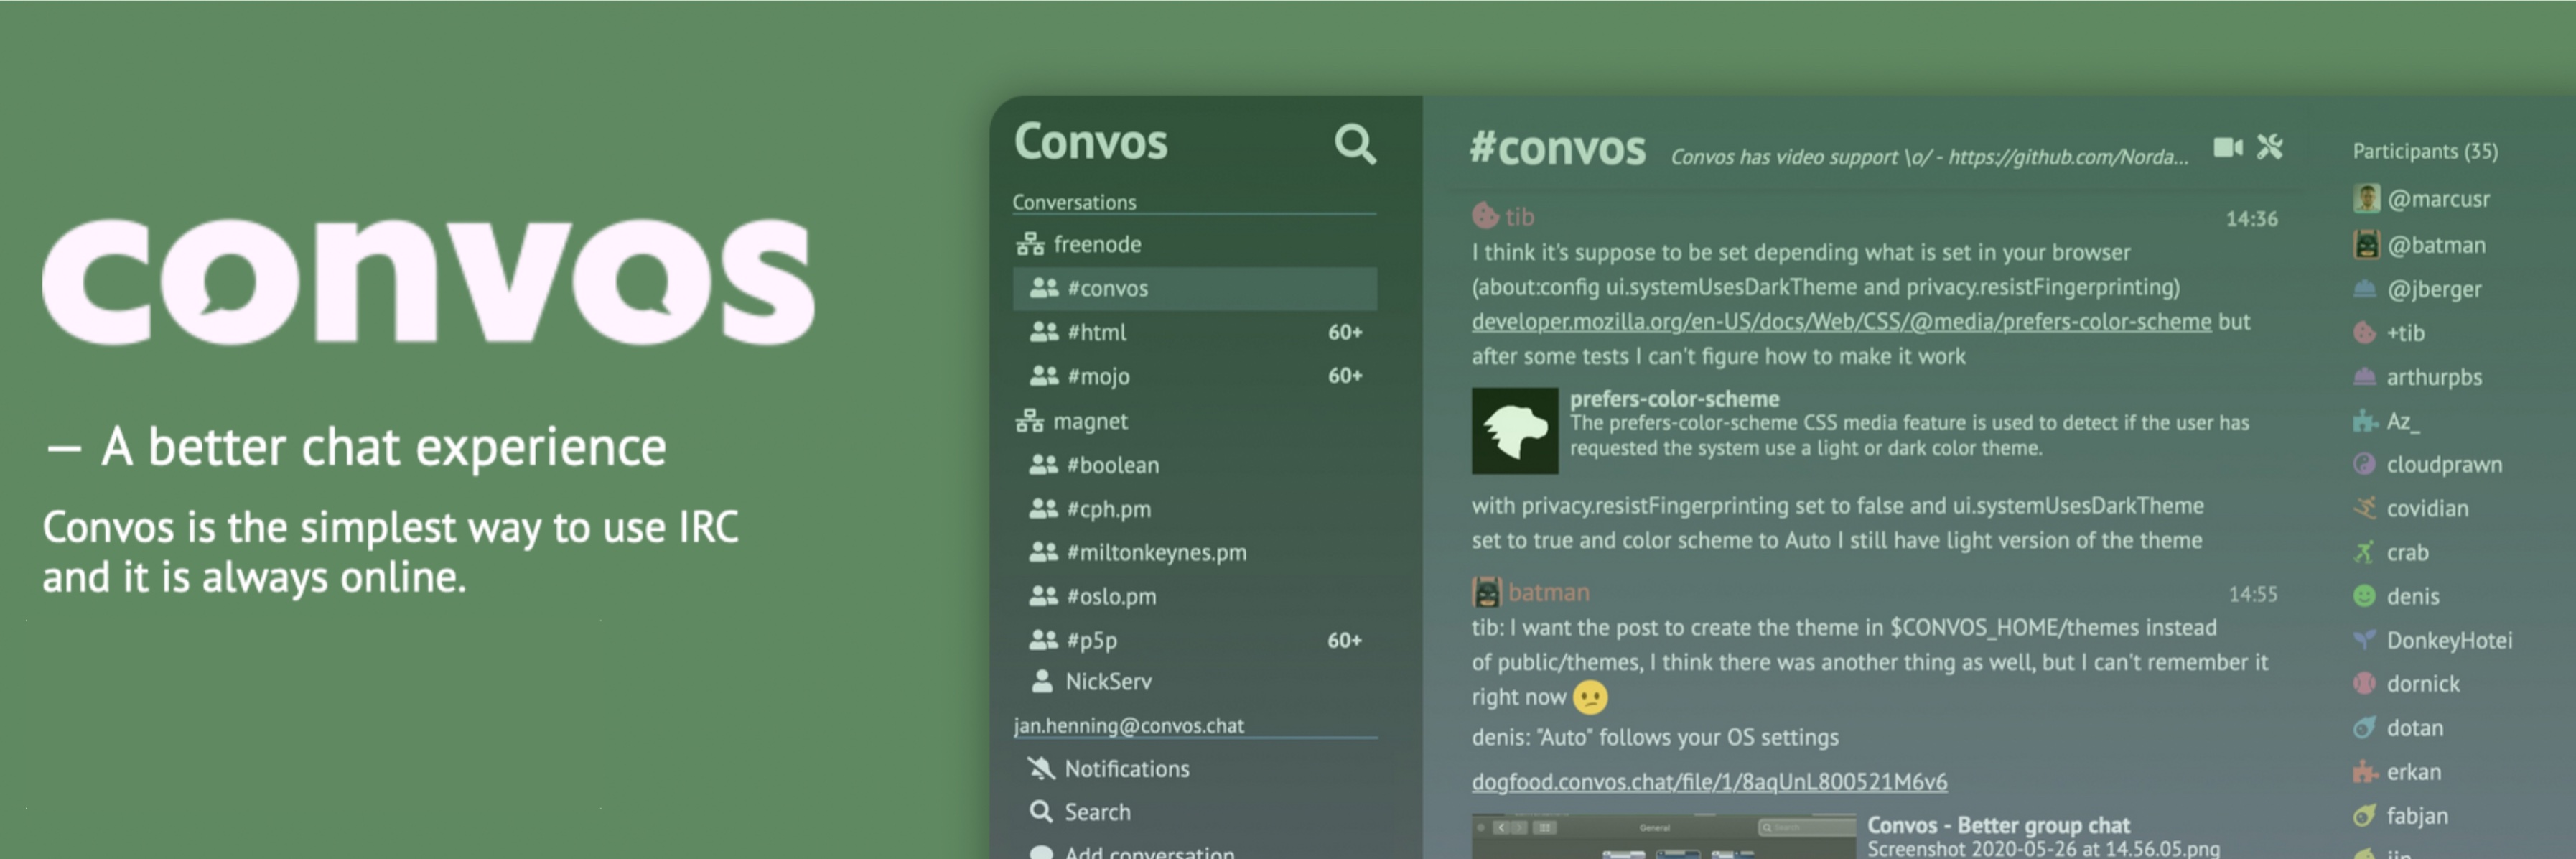Click the avatar icon next to covidian
2576x859 pixels.
[2364, 508]
